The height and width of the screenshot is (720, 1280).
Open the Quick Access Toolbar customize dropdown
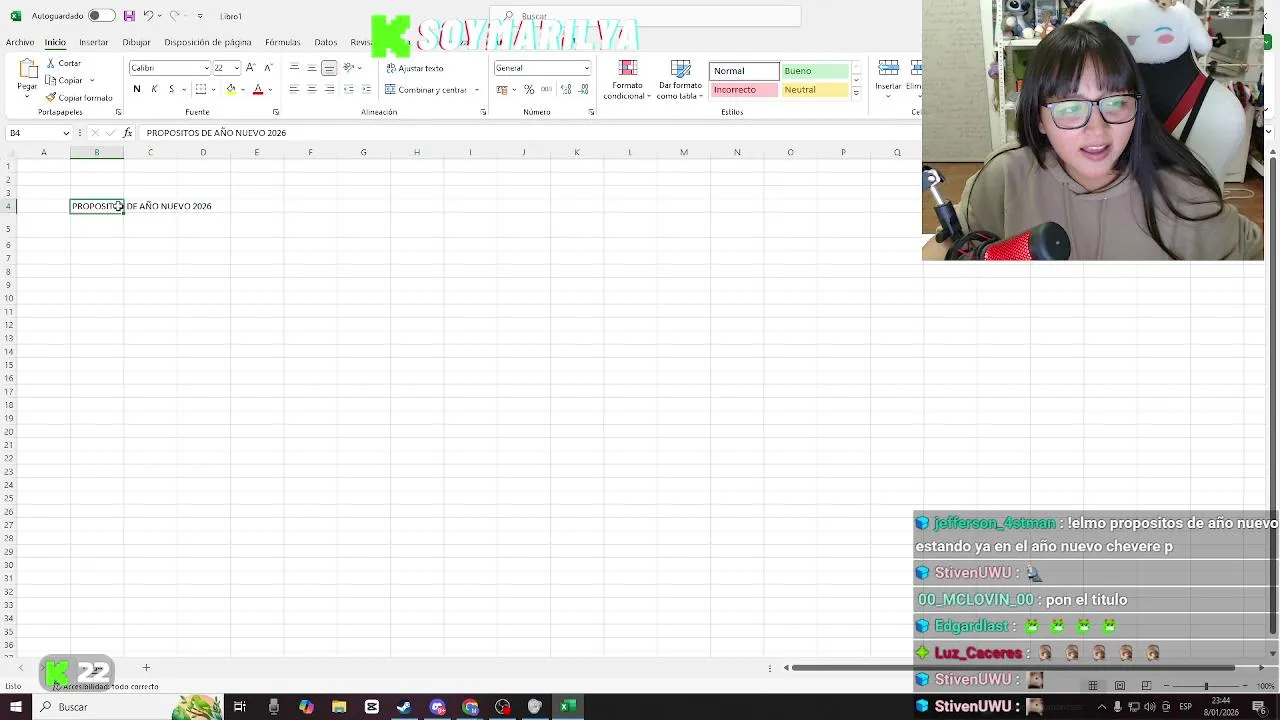coord(200,16)
